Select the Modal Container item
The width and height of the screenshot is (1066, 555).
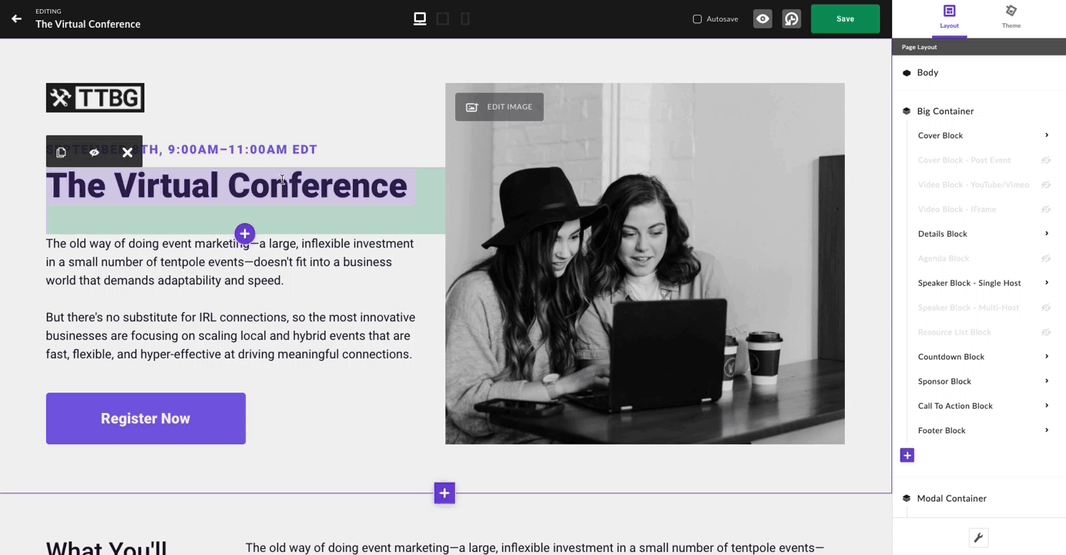pos(951,499)
